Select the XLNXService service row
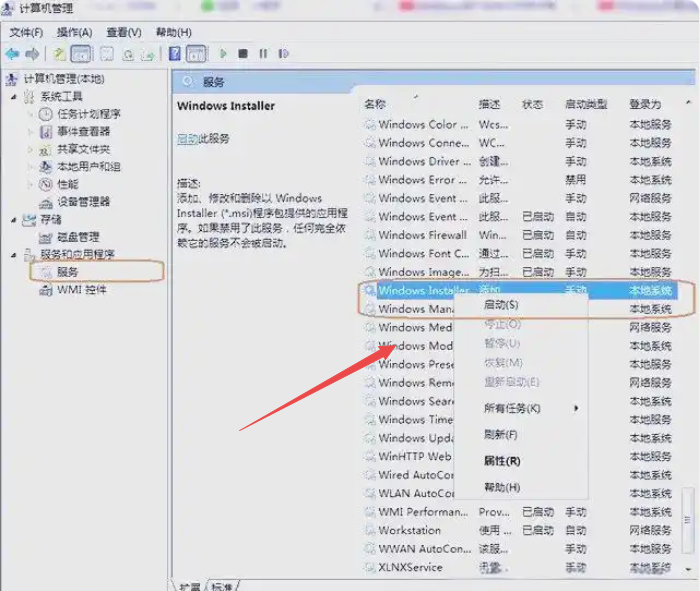Screen dimensions: 700x591 point(519,567)
